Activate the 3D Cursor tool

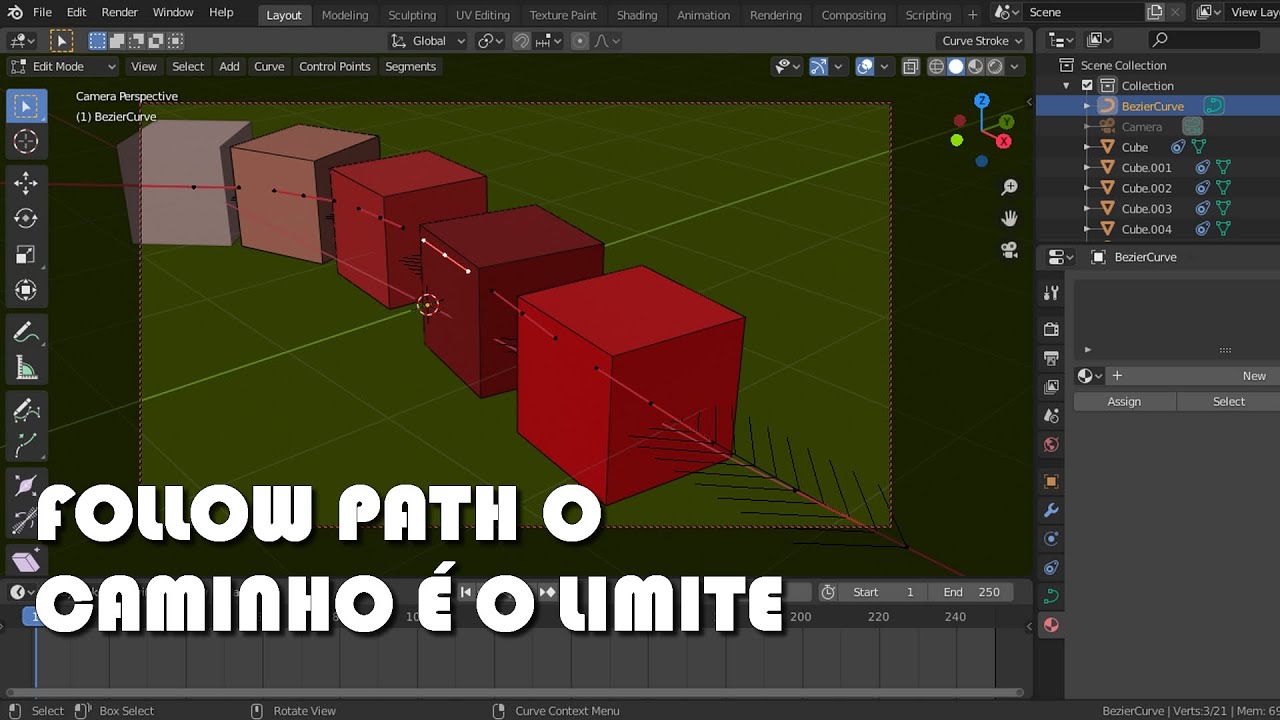tap(26, 142)
